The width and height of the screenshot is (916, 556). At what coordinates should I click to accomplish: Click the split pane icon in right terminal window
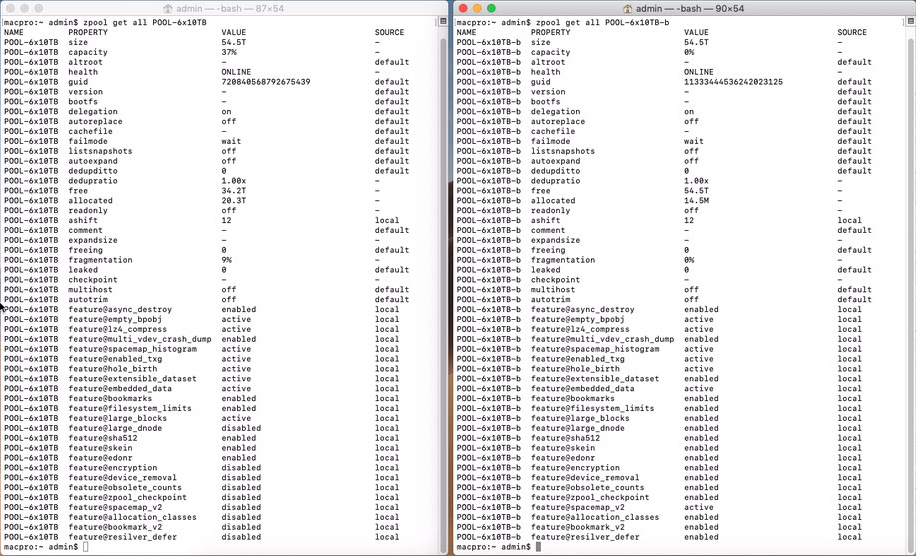911,22
